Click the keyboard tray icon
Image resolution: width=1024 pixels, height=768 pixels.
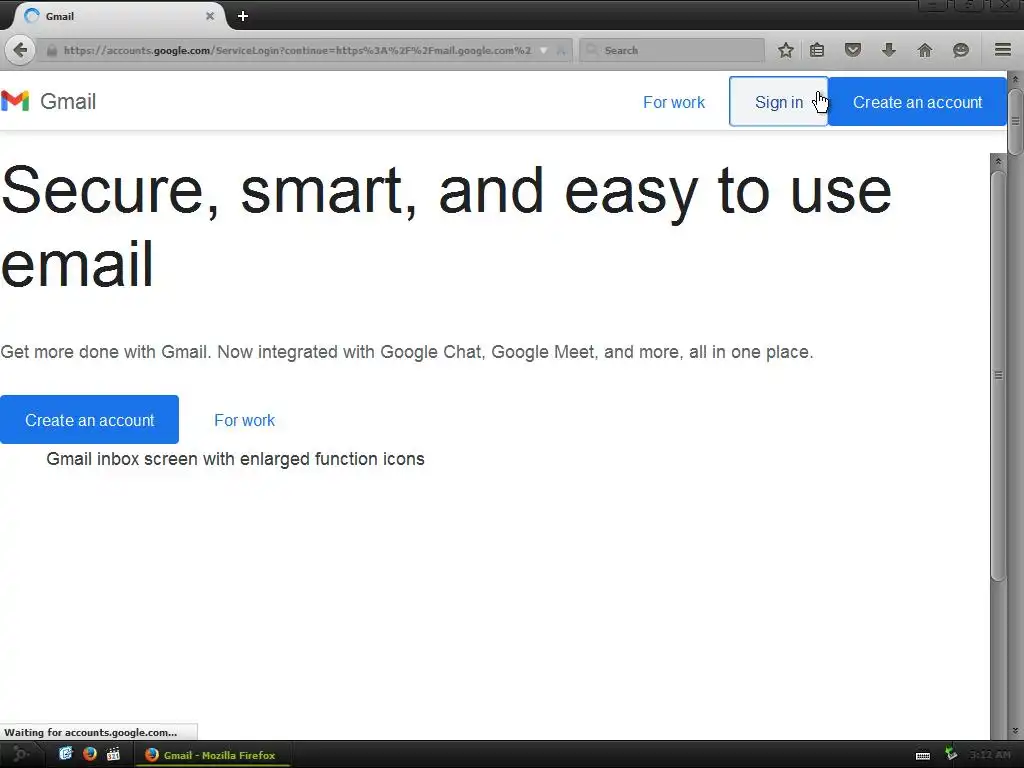click(x=922, y=756)
